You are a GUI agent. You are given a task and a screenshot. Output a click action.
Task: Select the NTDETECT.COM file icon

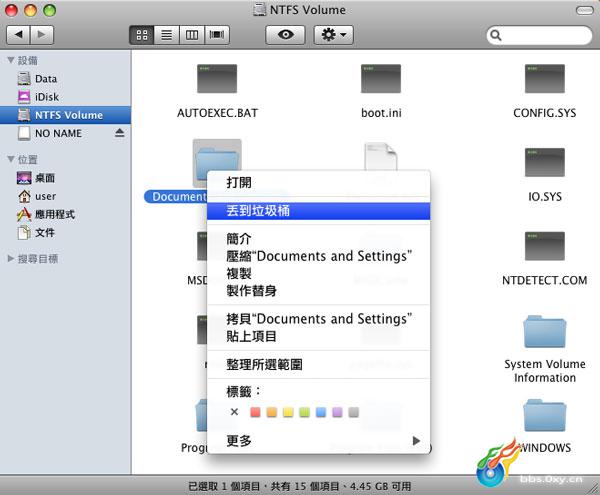click(545, 246)
